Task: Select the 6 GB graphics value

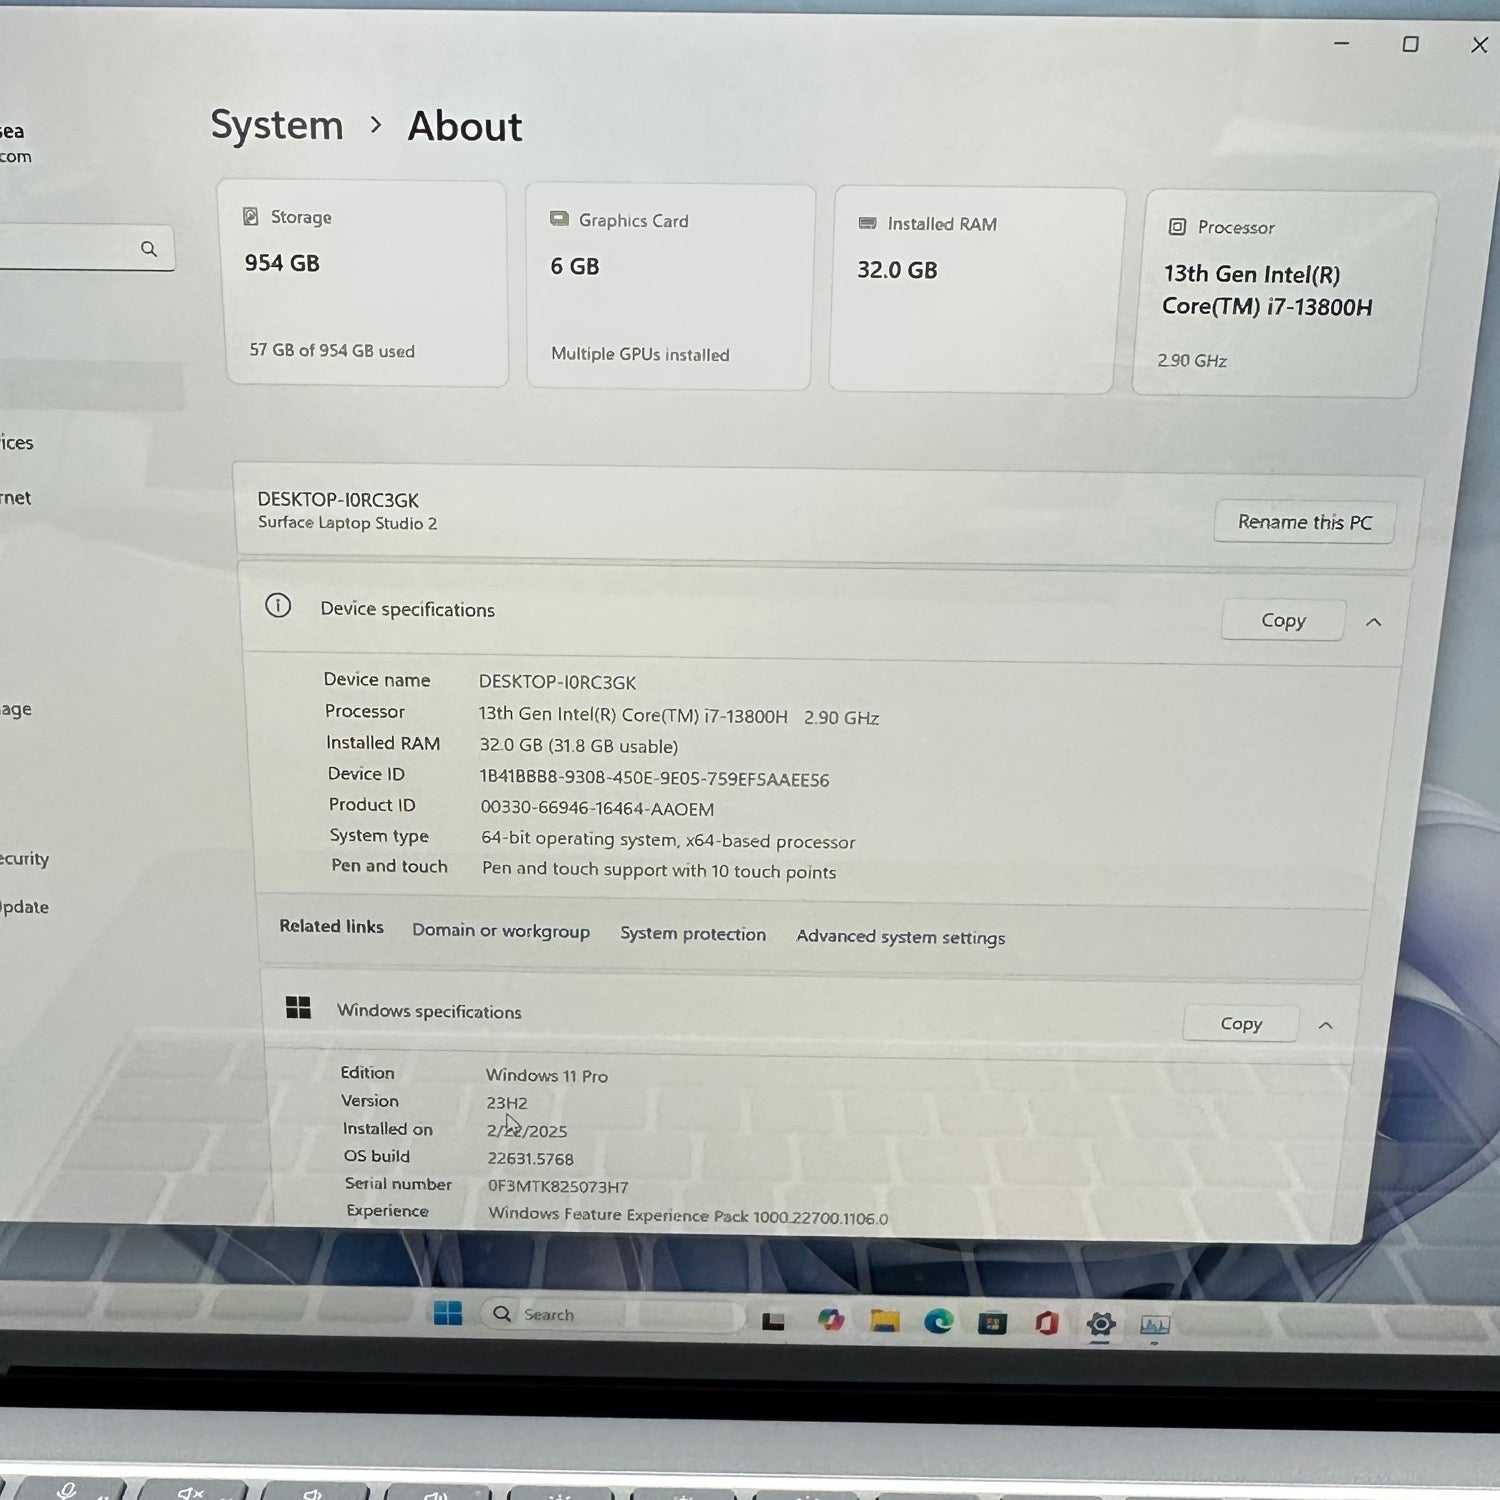Action: (575, 266)
